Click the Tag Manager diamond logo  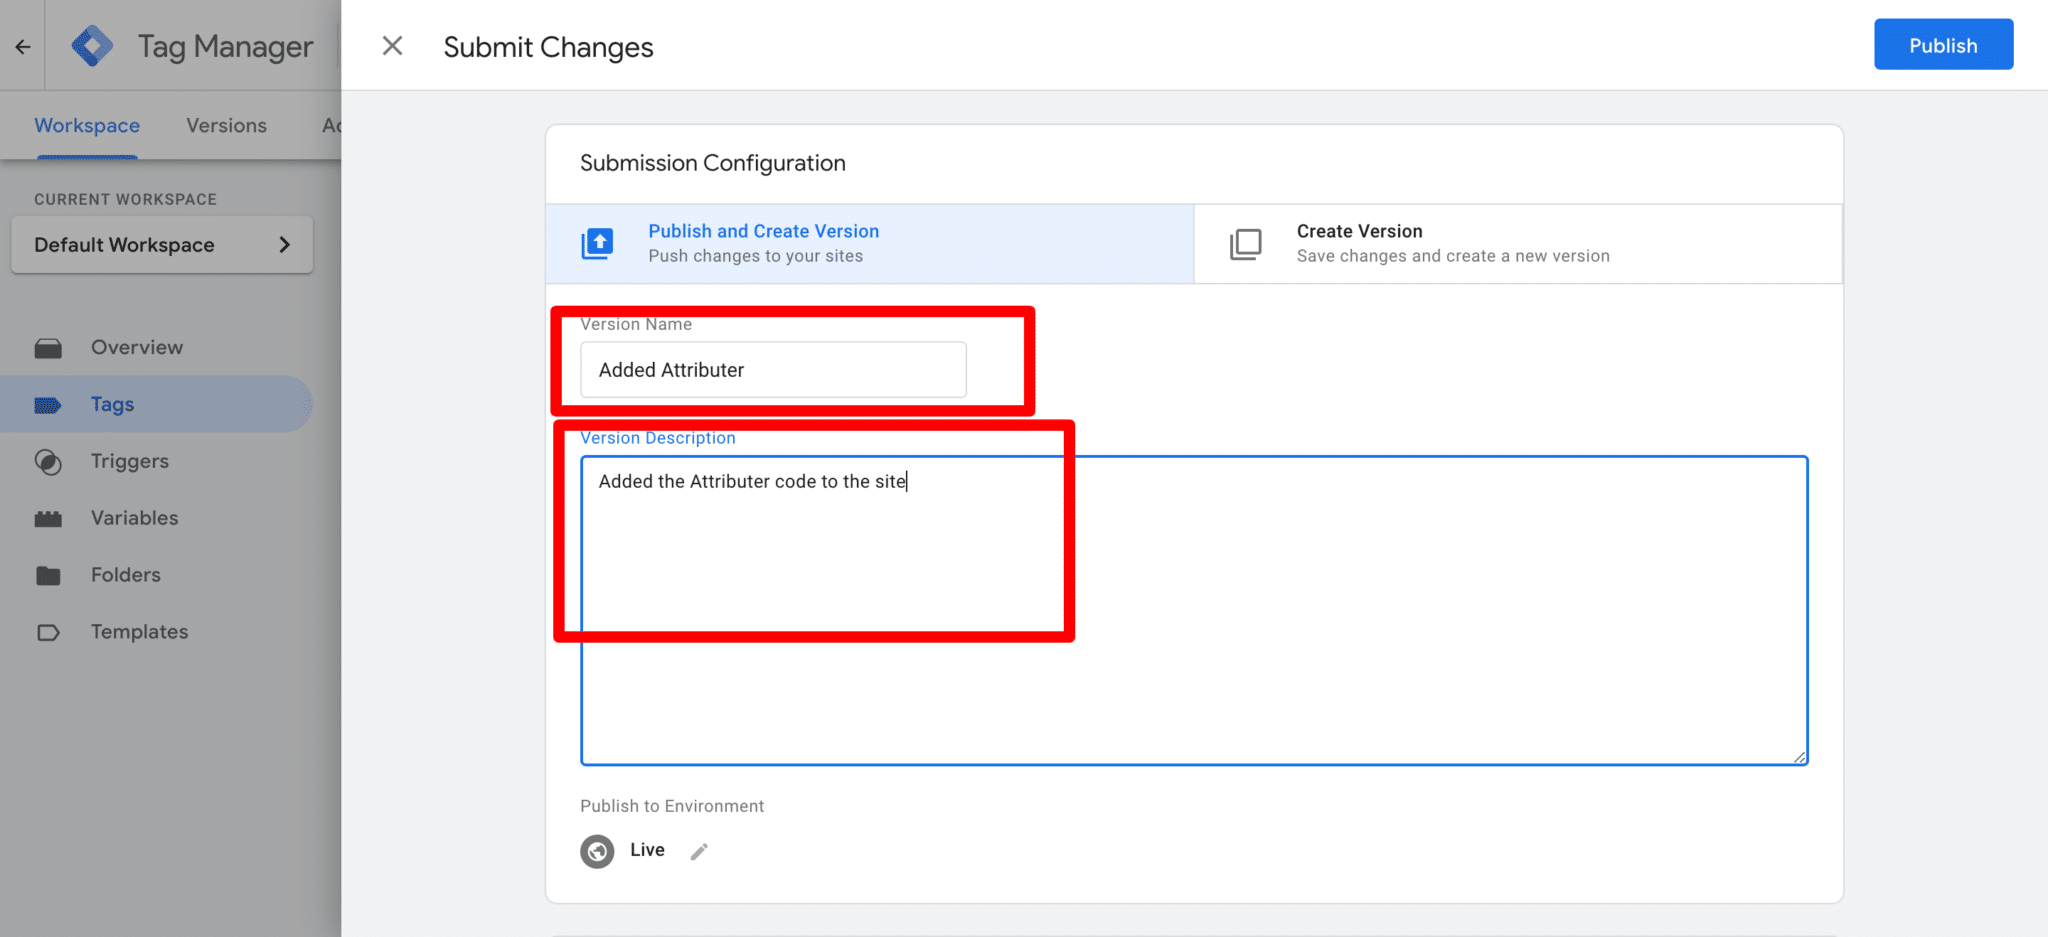(x=93, y=46)
